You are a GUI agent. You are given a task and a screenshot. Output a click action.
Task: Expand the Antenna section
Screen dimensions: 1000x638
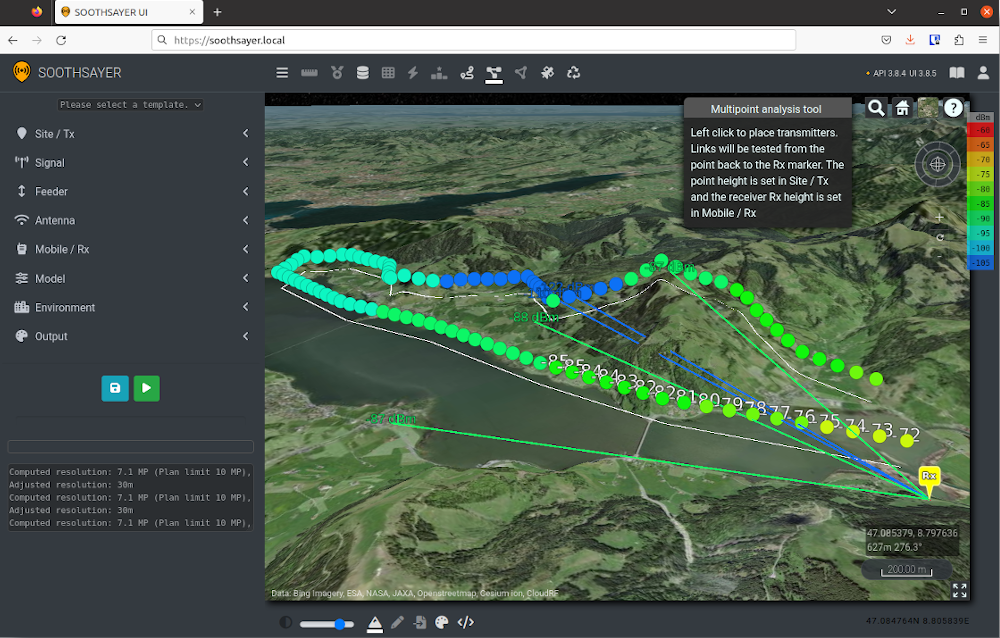point(131,220)
